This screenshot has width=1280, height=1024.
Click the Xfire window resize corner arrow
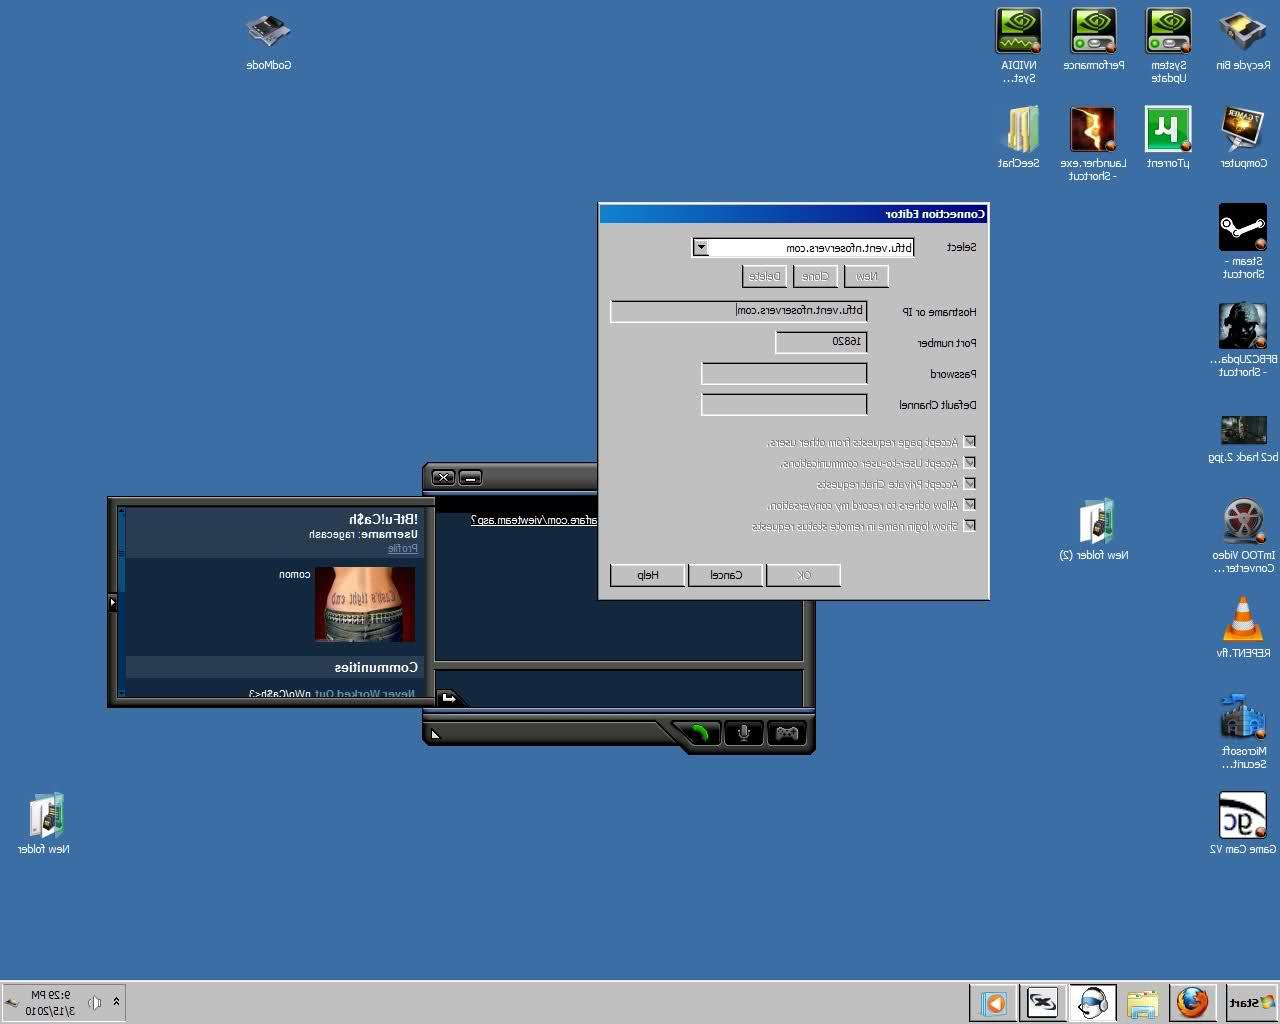[x=435, y=735]
